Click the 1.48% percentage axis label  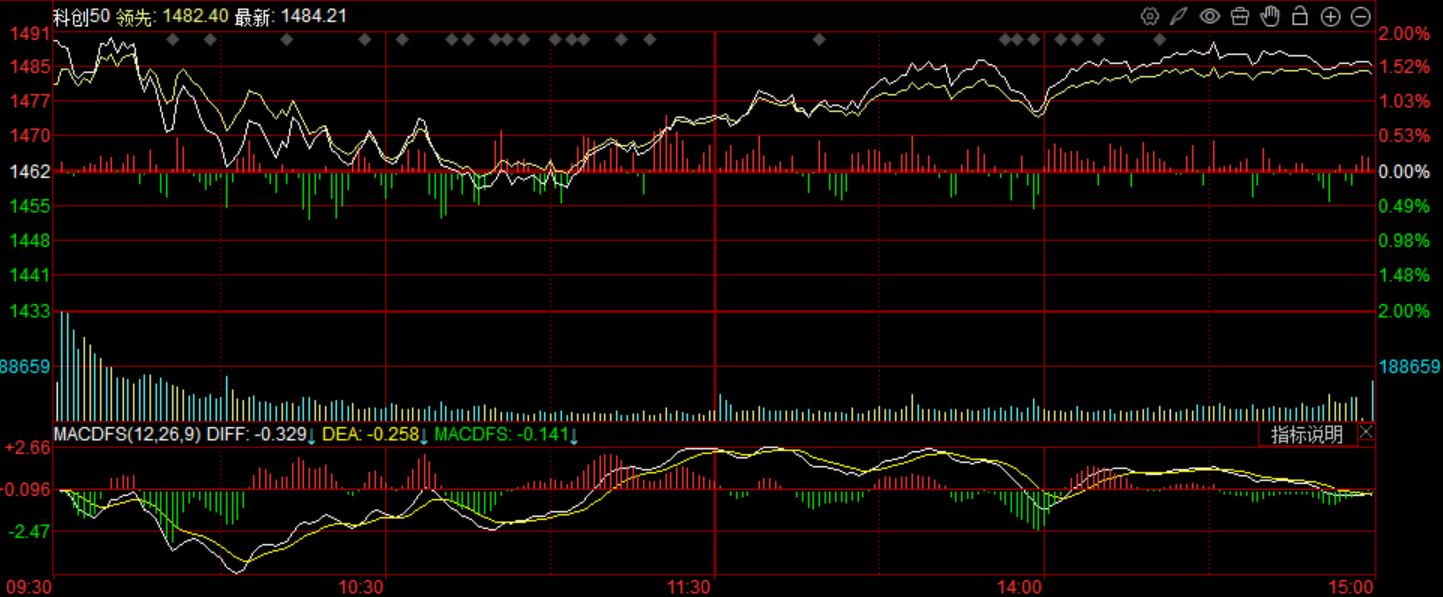[x=1404, y=274]
